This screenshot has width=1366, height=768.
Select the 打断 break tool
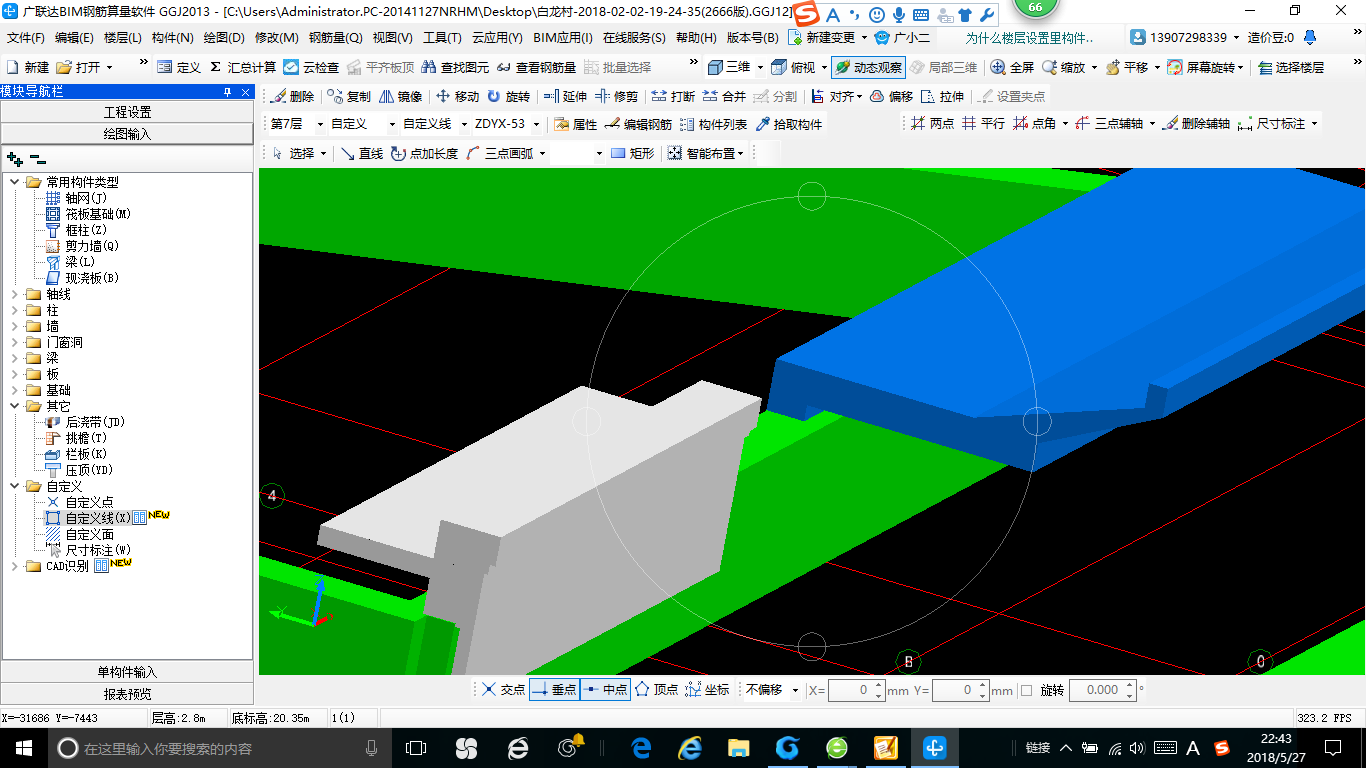click(673, 97)
